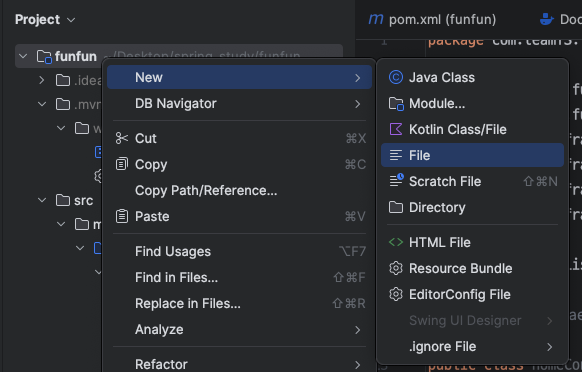This screenshot has height=372, width=582.
Task: Collapse the .mvn folder node
Action: point(42,104)
